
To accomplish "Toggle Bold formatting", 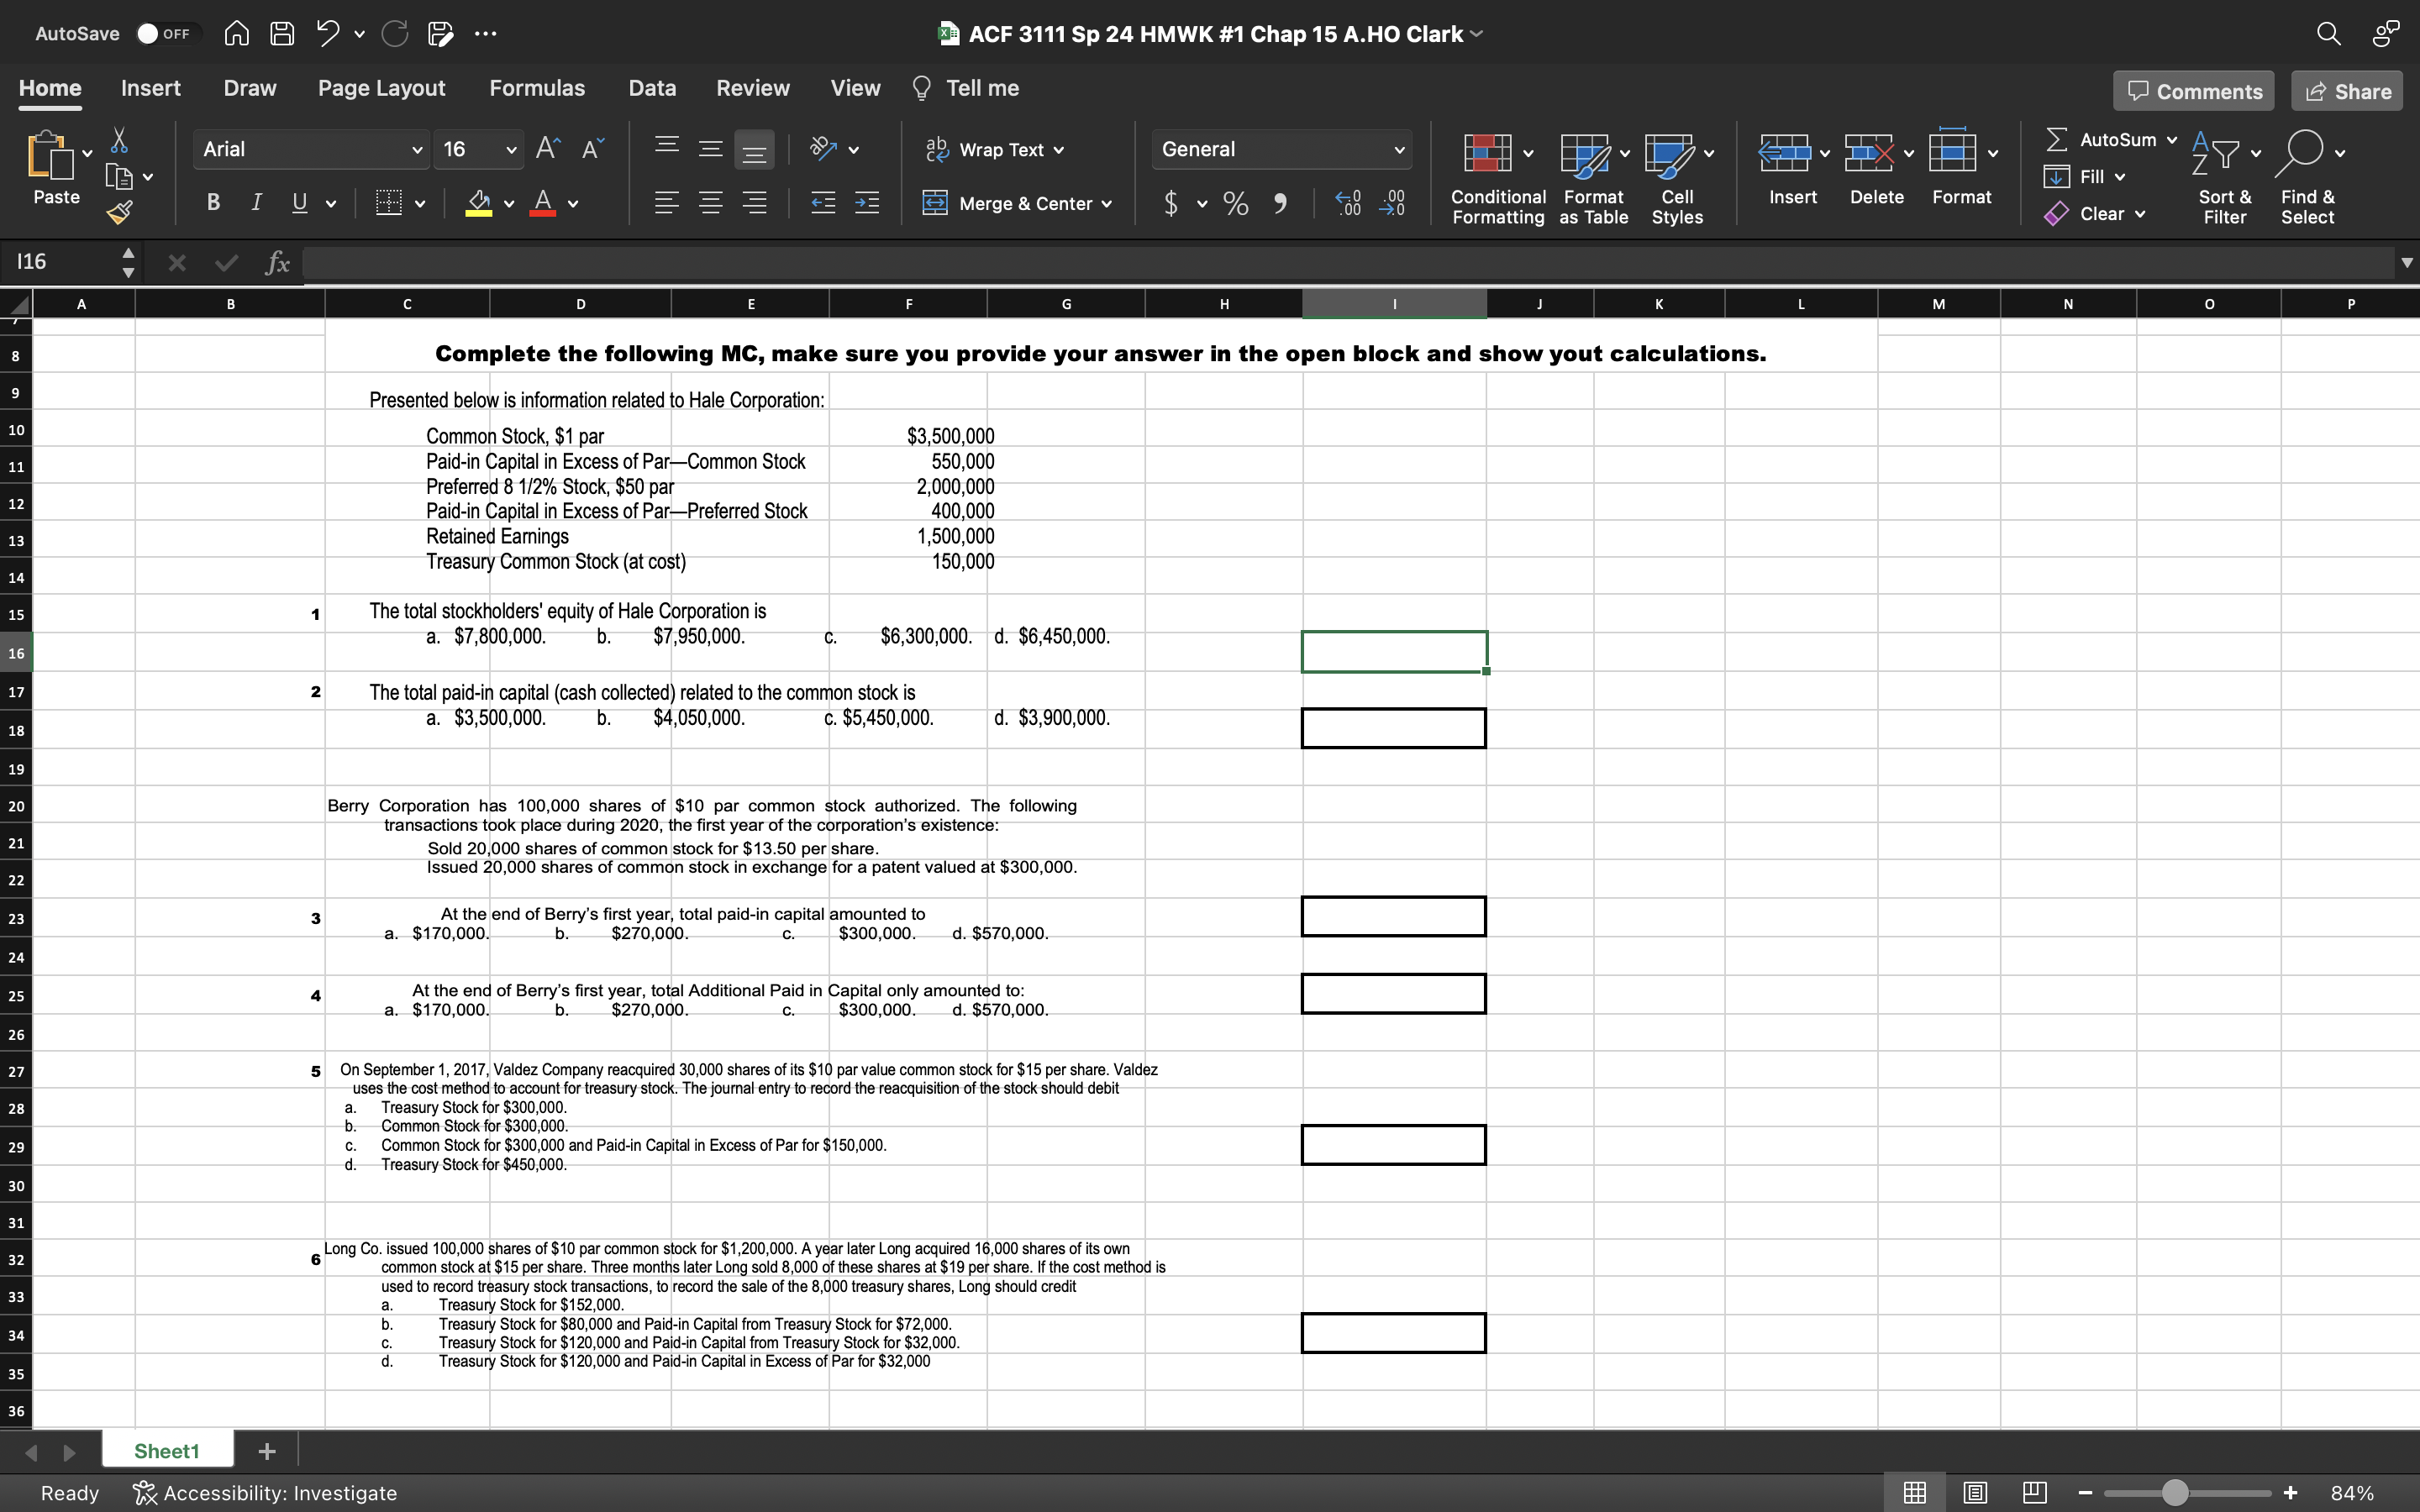I will tap(213, 204).
